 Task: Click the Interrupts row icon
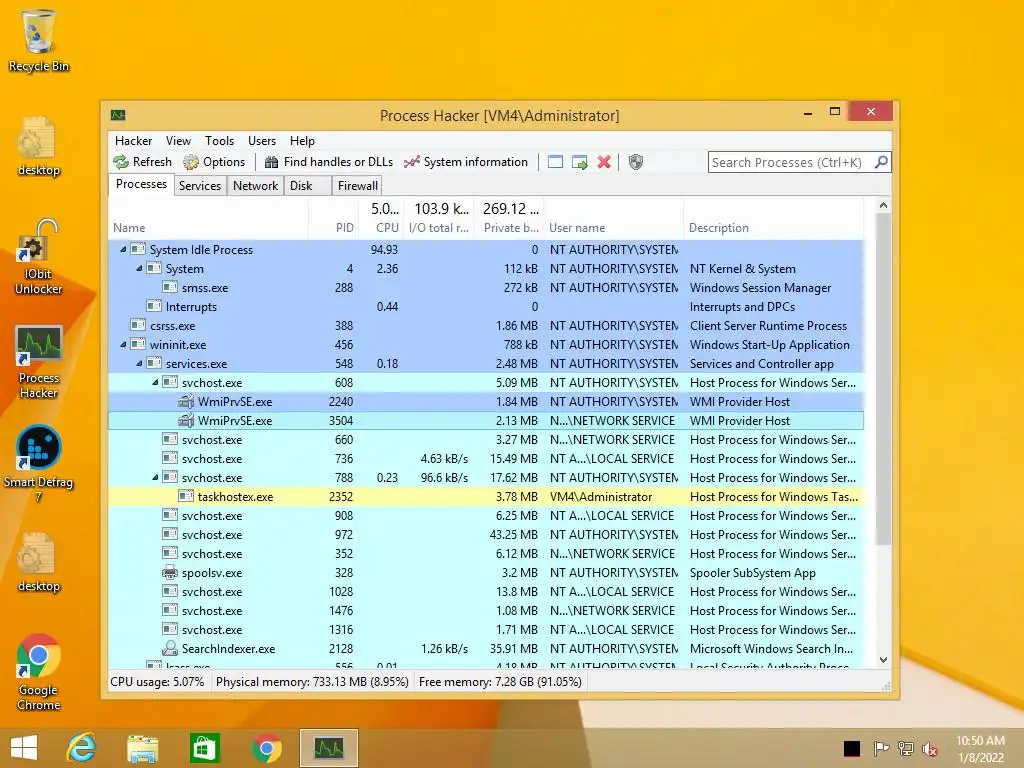(154, 306)
